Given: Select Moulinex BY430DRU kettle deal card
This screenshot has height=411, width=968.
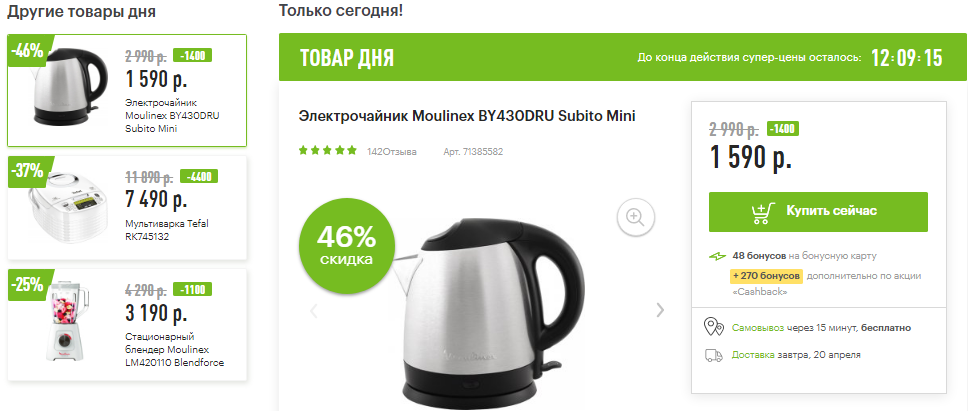Looking at the screenshot, I should [x=127, y=91].
